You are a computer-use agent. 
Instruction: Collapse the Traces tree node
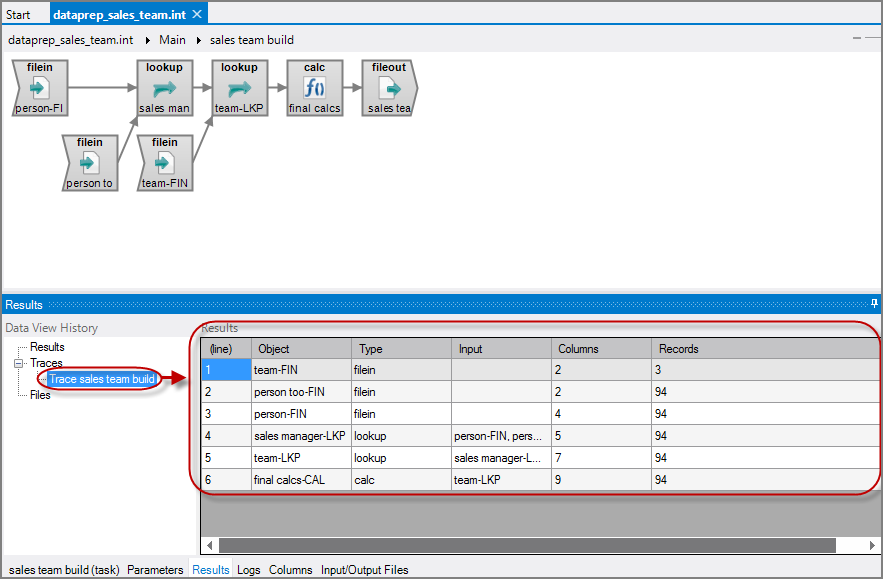(18, 363)
